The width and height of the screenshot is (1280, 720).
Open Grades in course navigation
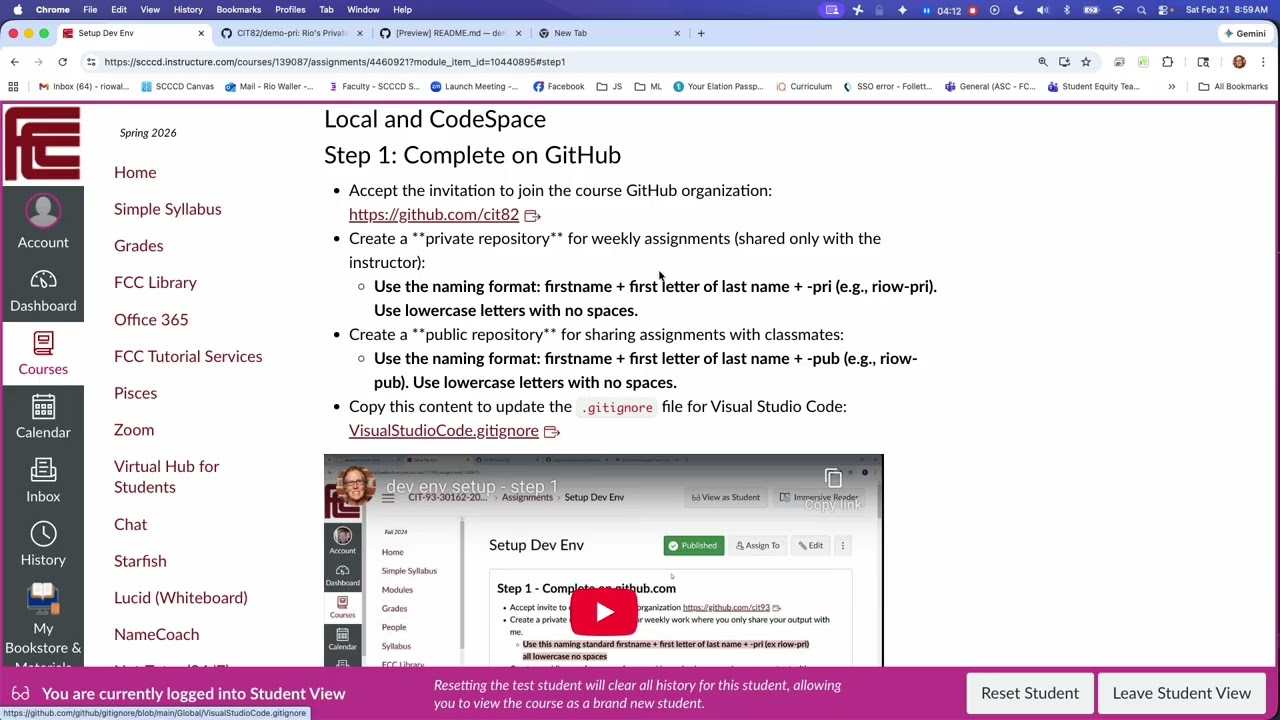pos(138,246)
